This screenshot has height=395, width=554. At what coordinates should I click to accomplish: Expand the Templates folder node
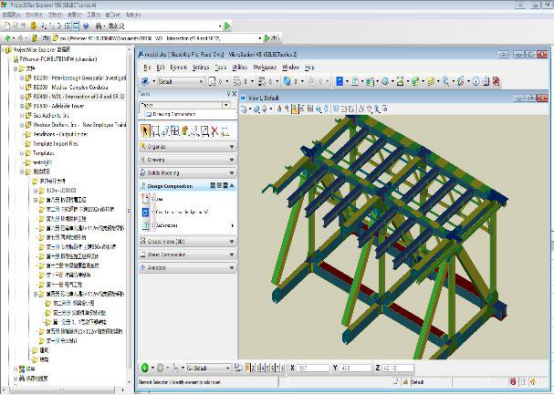[22, 153]
